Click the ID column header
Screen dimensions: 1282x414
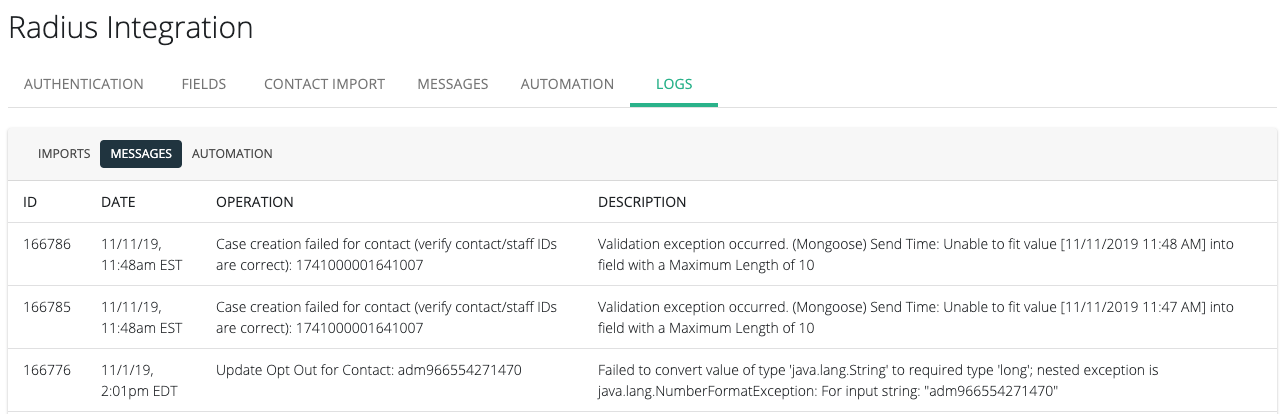click(x=30, y=202)
